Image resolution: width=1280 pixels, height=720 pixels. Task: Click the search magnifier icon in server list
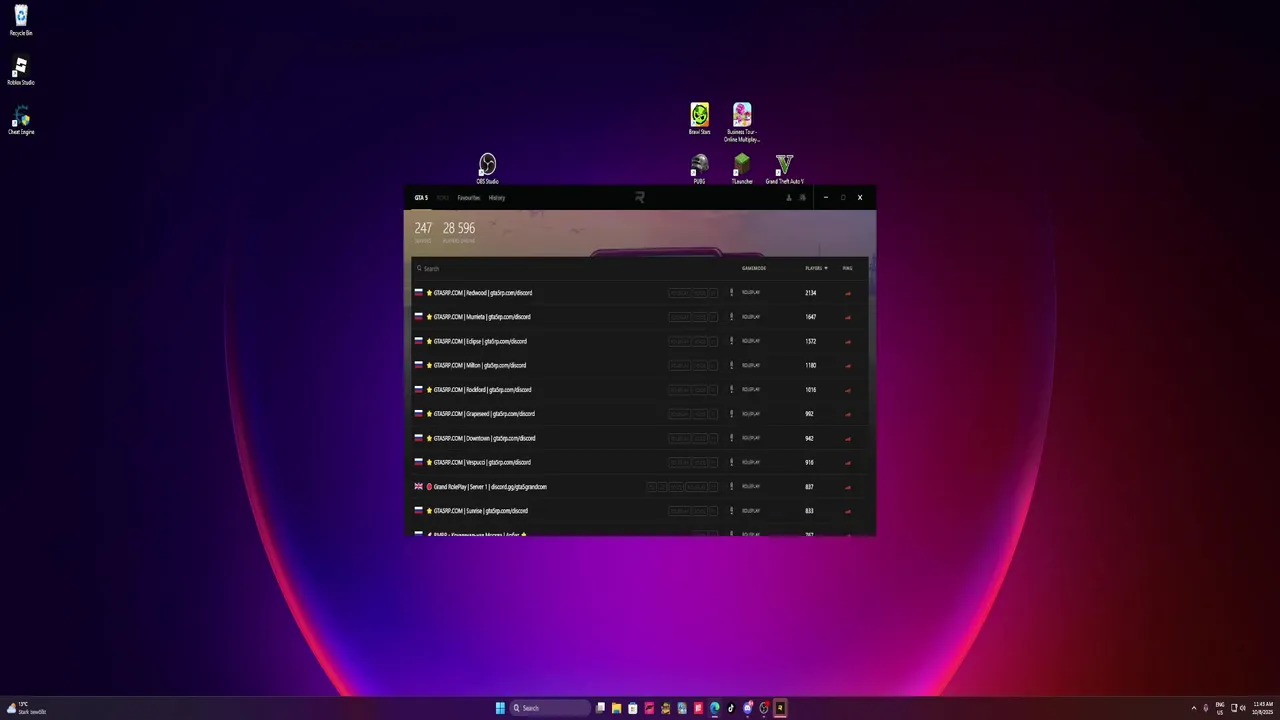coord(419,268)
